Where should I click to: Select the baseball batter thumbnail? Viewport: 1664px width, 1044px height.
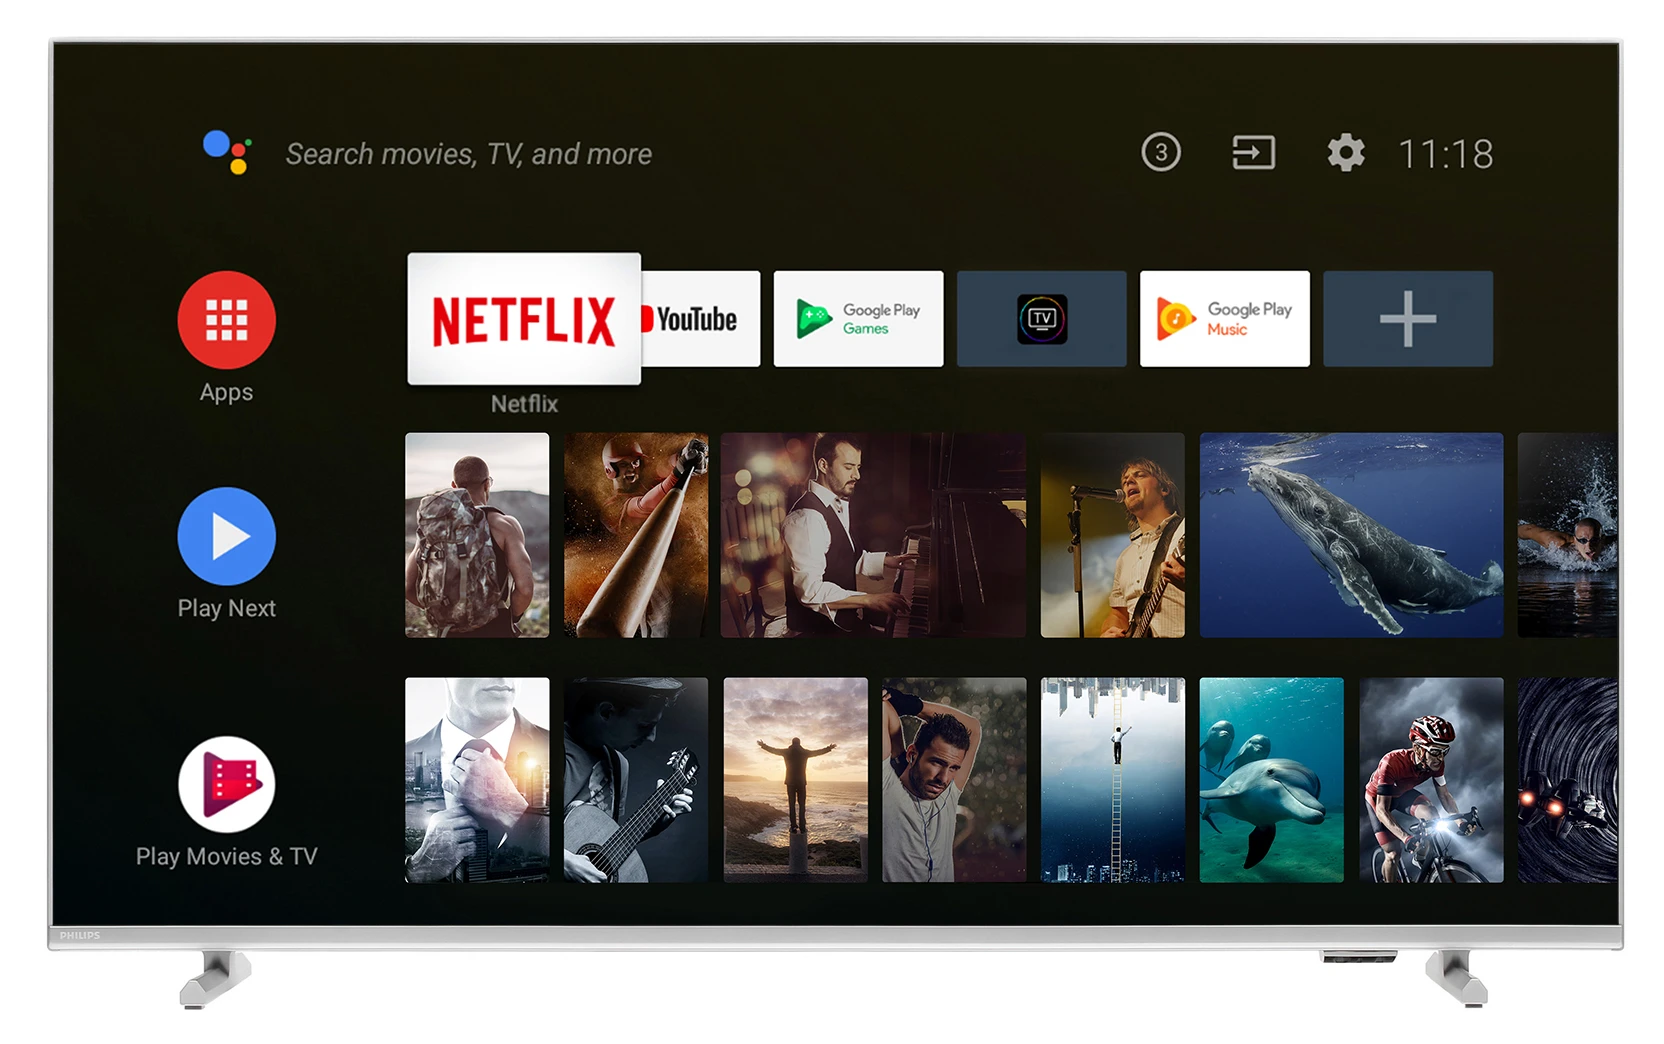(x=636, y=535)
